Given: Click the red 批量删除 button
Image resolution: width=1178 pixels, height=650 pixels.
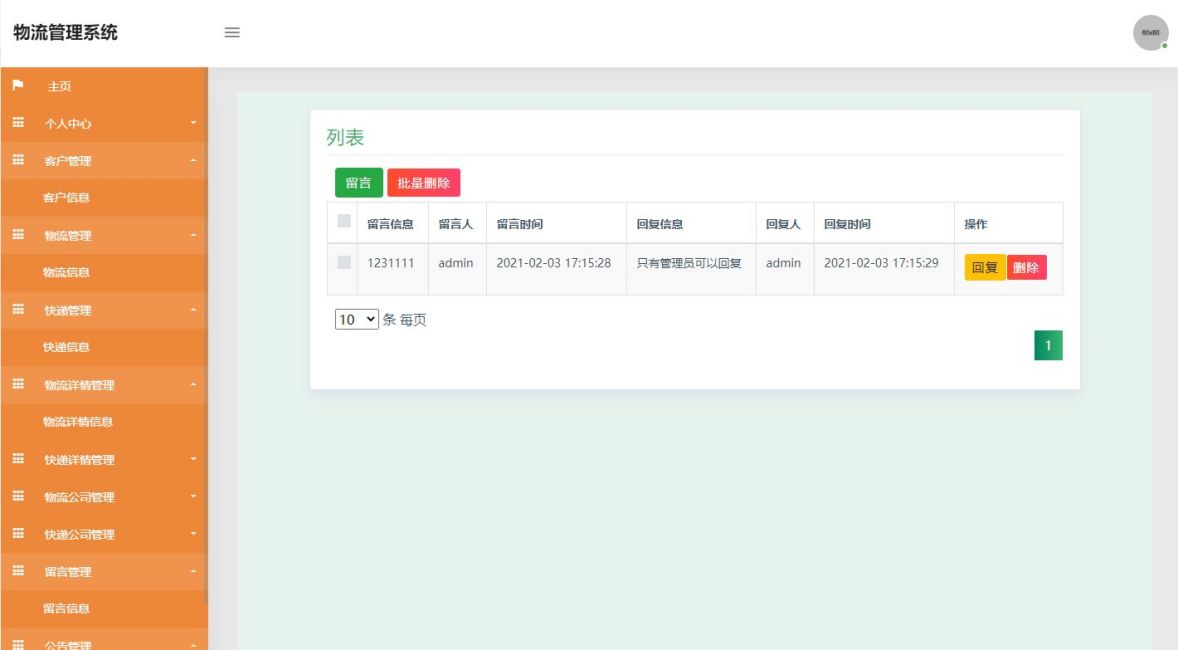Looking at the screenshot, I should tap(424, 183).
